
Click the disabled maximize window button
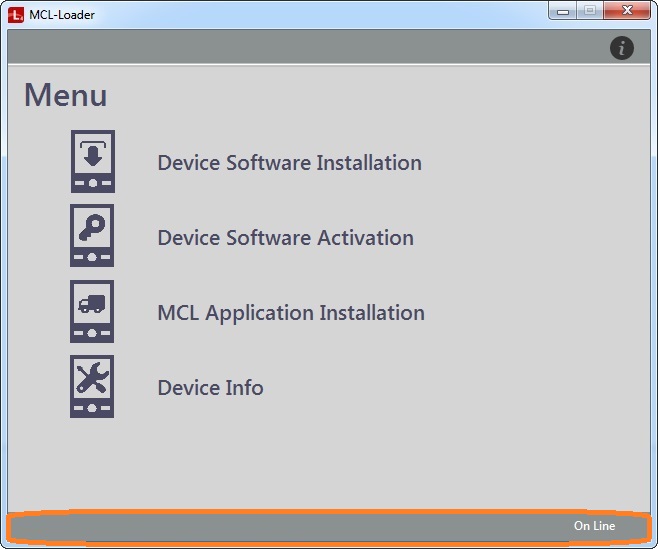point(590,11)
